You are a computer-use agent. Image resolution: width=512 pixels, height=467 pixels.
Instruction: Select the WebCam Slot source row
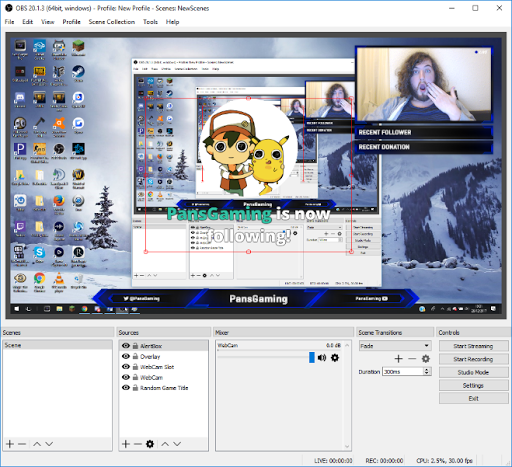coord(163,367)
